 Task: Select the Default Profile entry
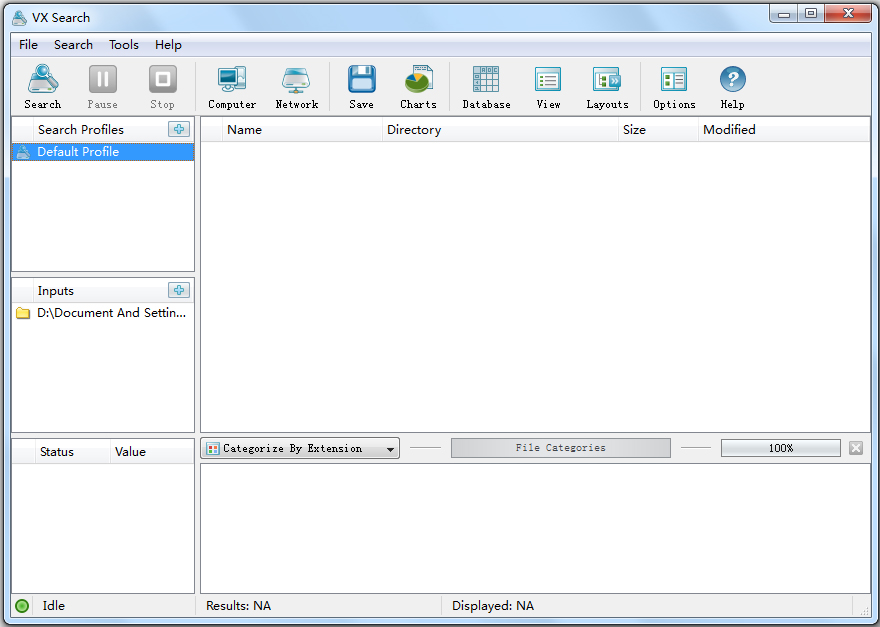click(78, 152)
